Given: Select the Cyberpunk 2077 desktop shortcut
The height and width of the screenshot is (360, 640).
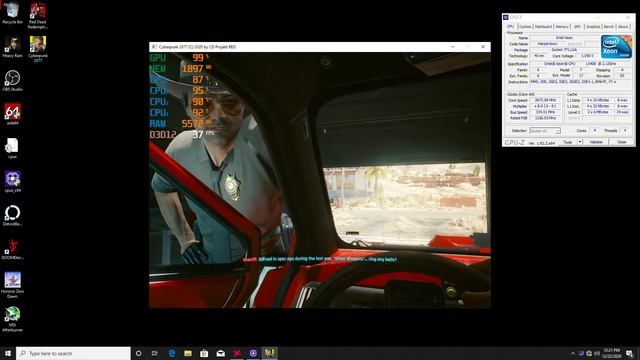Looking at the screenshot, I should (38, 49).
